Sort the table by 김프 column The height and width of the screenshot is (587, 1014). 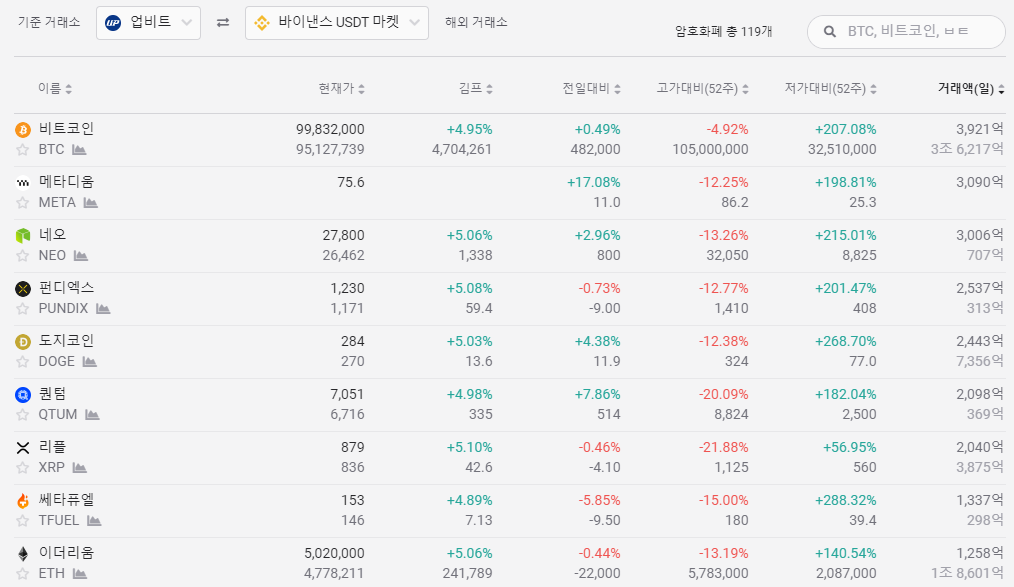point(475,89)
